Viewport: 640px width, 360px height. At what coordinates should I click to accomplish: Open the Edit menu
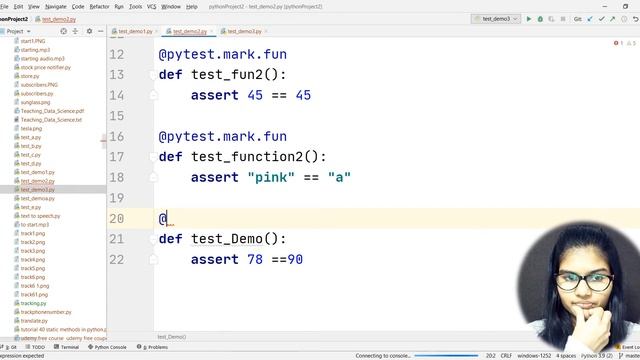(18, 7)
